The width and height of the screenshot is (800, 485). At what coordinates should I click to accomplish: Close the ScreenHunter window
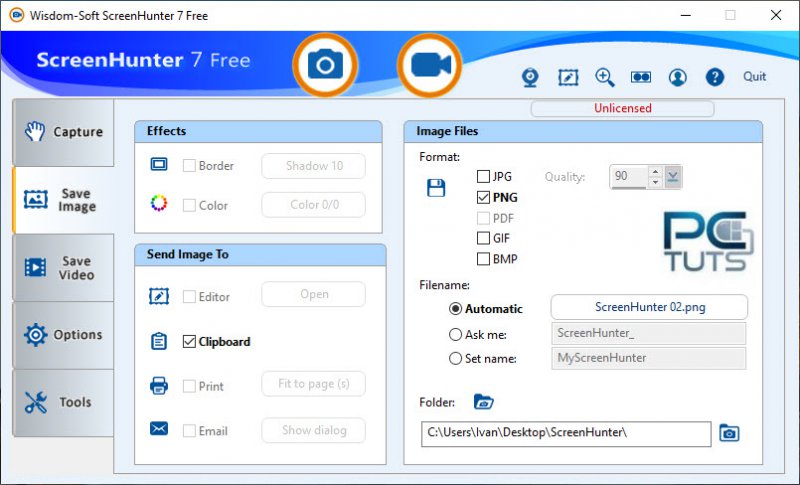click(x=776, y=15)
